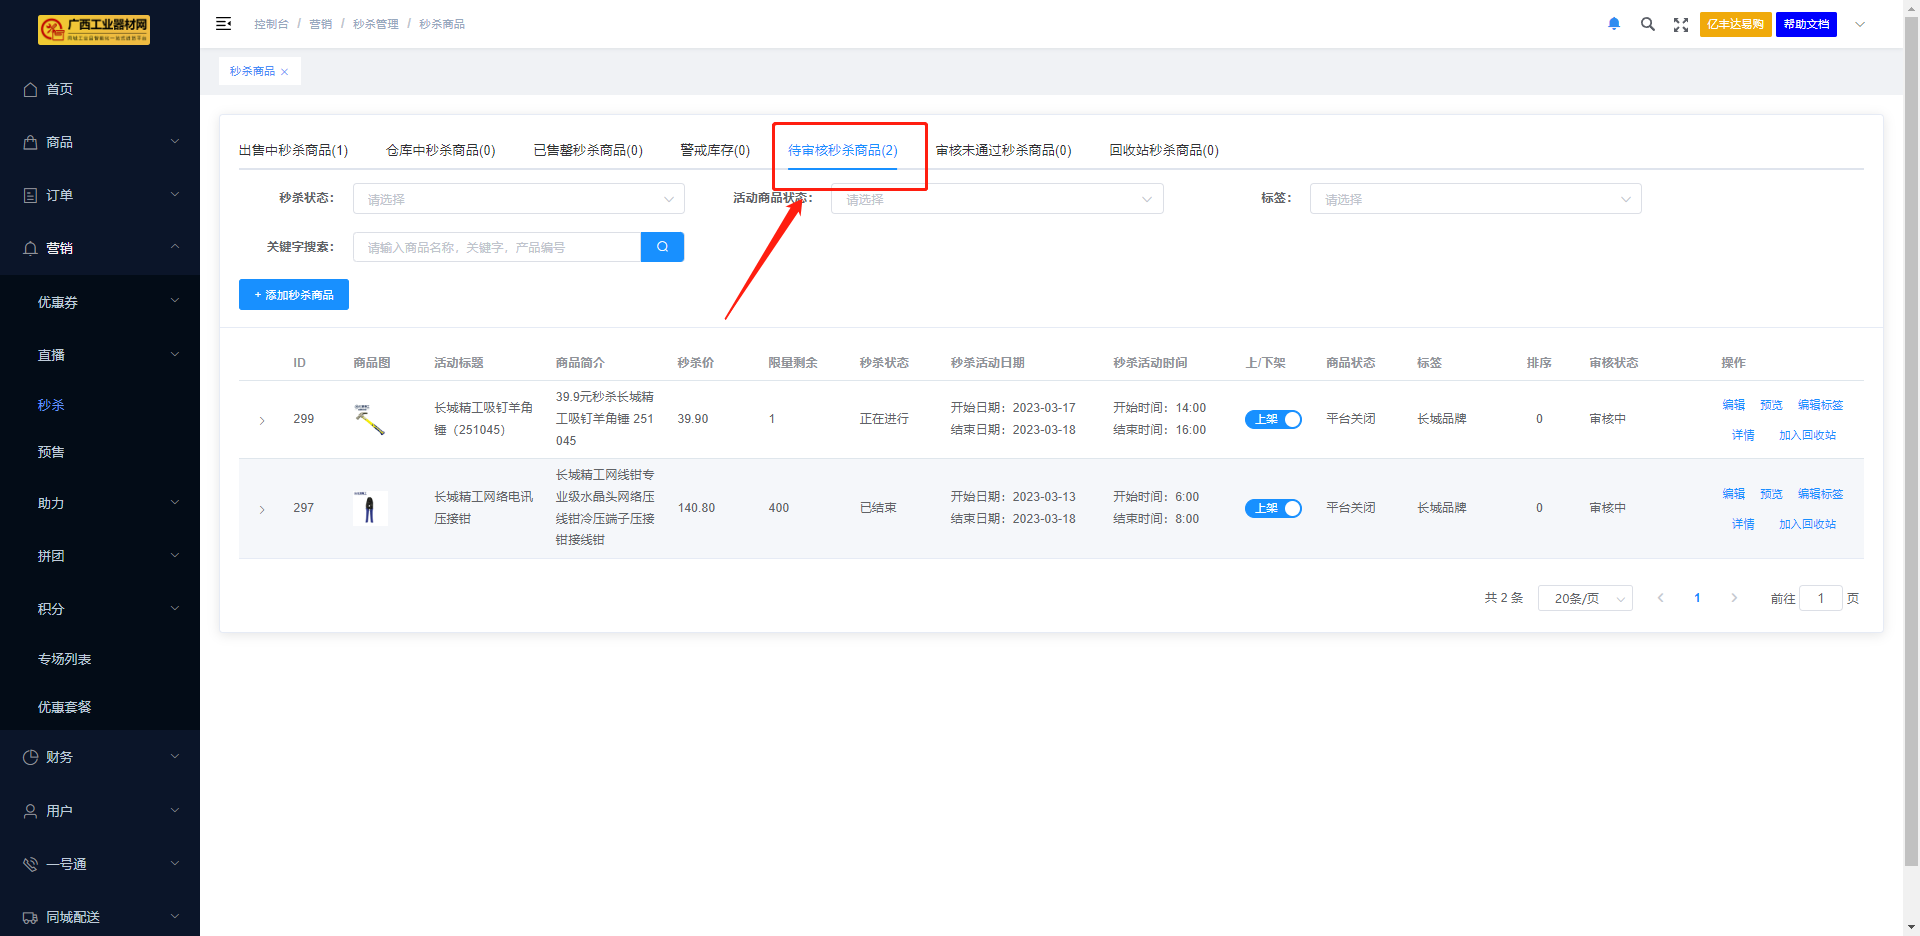This screenshot has width=1920, height=936.
Task: Click the product thumbnail for item 299
Action: pos(370,419)
